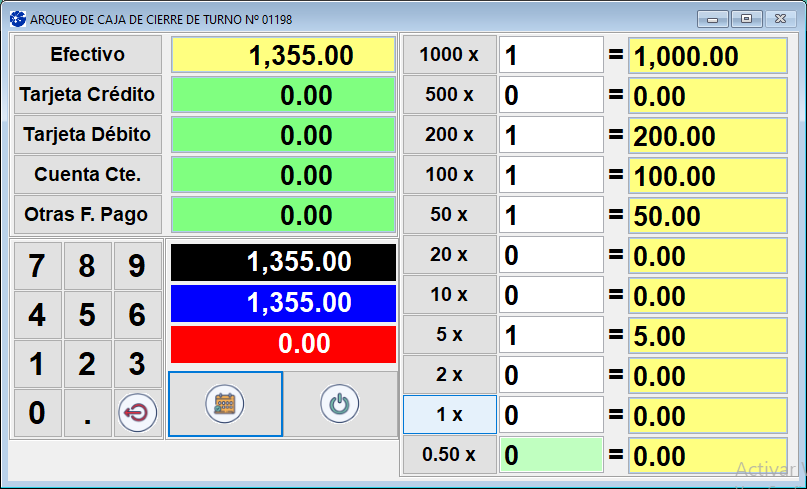Click the 20 x denomination label button
This screenshot has height=489, width=807.
[449, 255]
